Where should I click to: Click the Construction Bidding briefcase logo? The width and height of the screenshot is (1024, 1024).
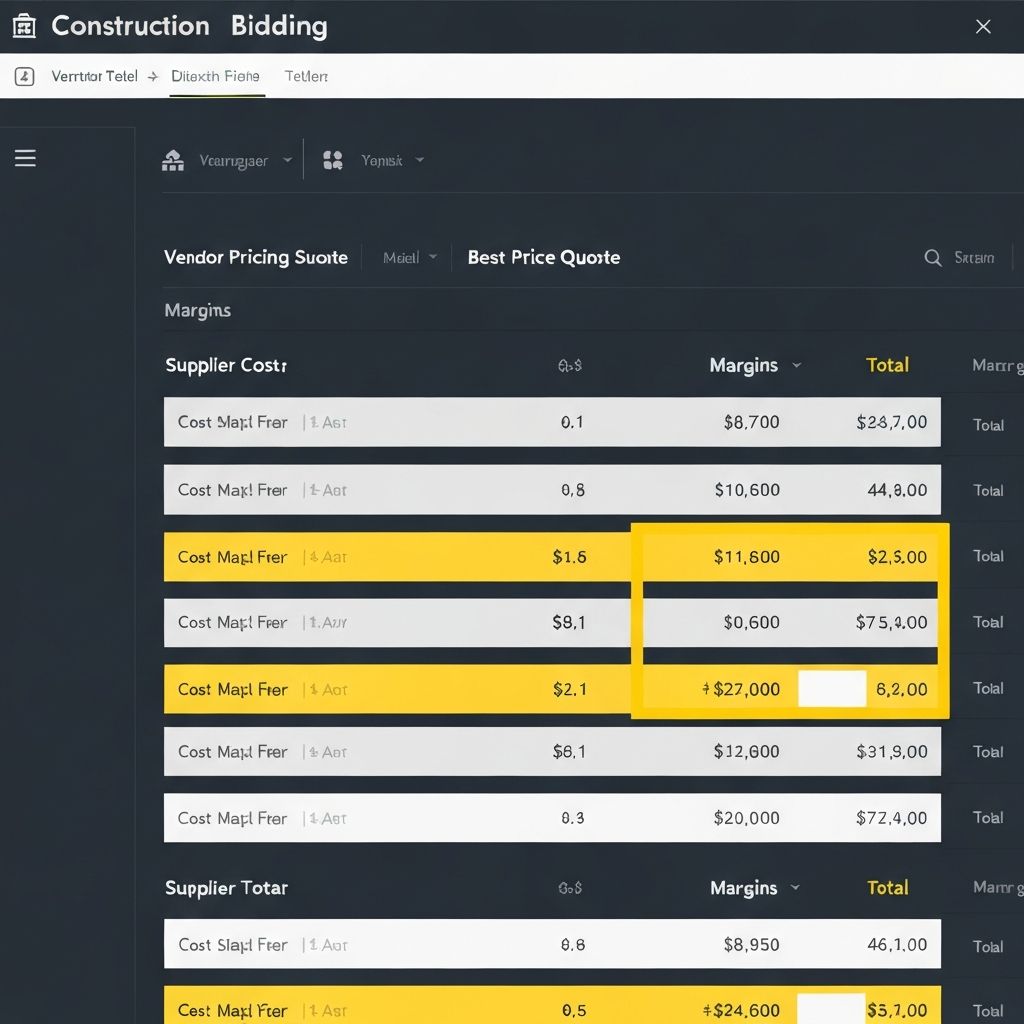pyautogui.click(x=23, y=26)
